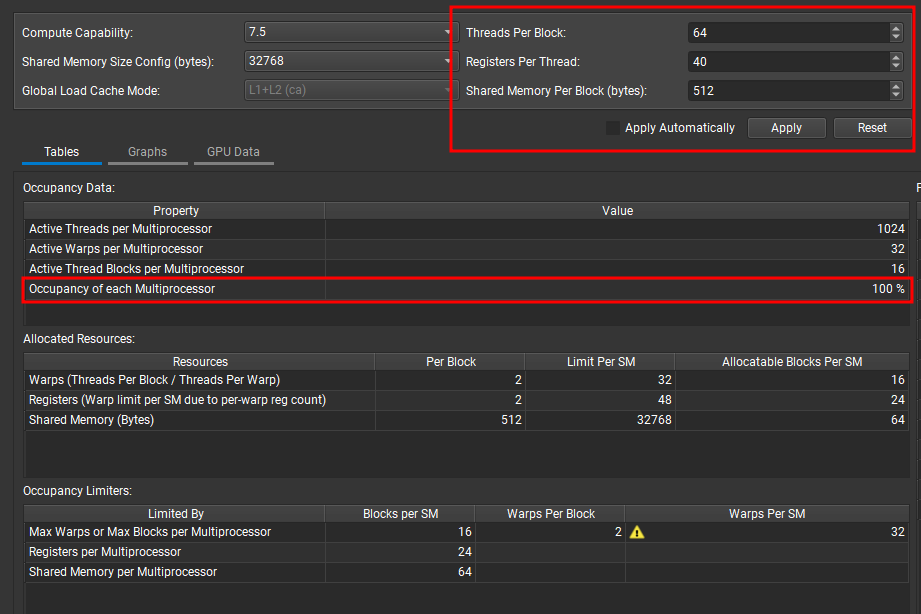Screen dimensions: 921x614
Task: Click the Apply button
Action: point(786,128)
